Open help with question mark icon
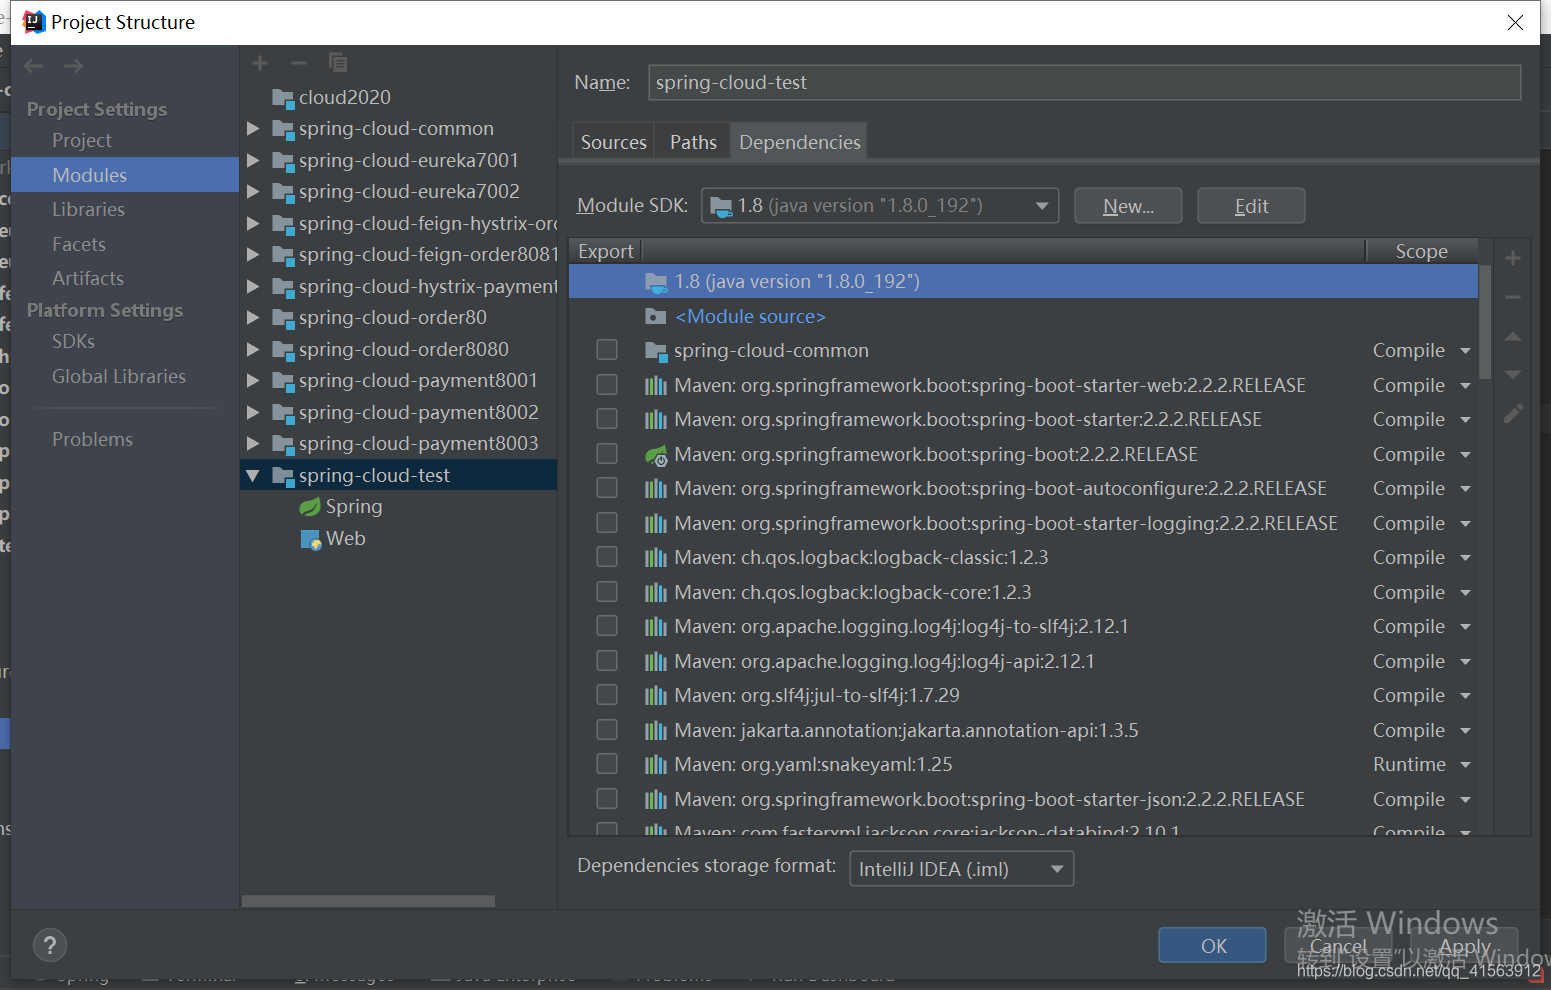Screen dimensions: 1551x990 tap(50, 945)
